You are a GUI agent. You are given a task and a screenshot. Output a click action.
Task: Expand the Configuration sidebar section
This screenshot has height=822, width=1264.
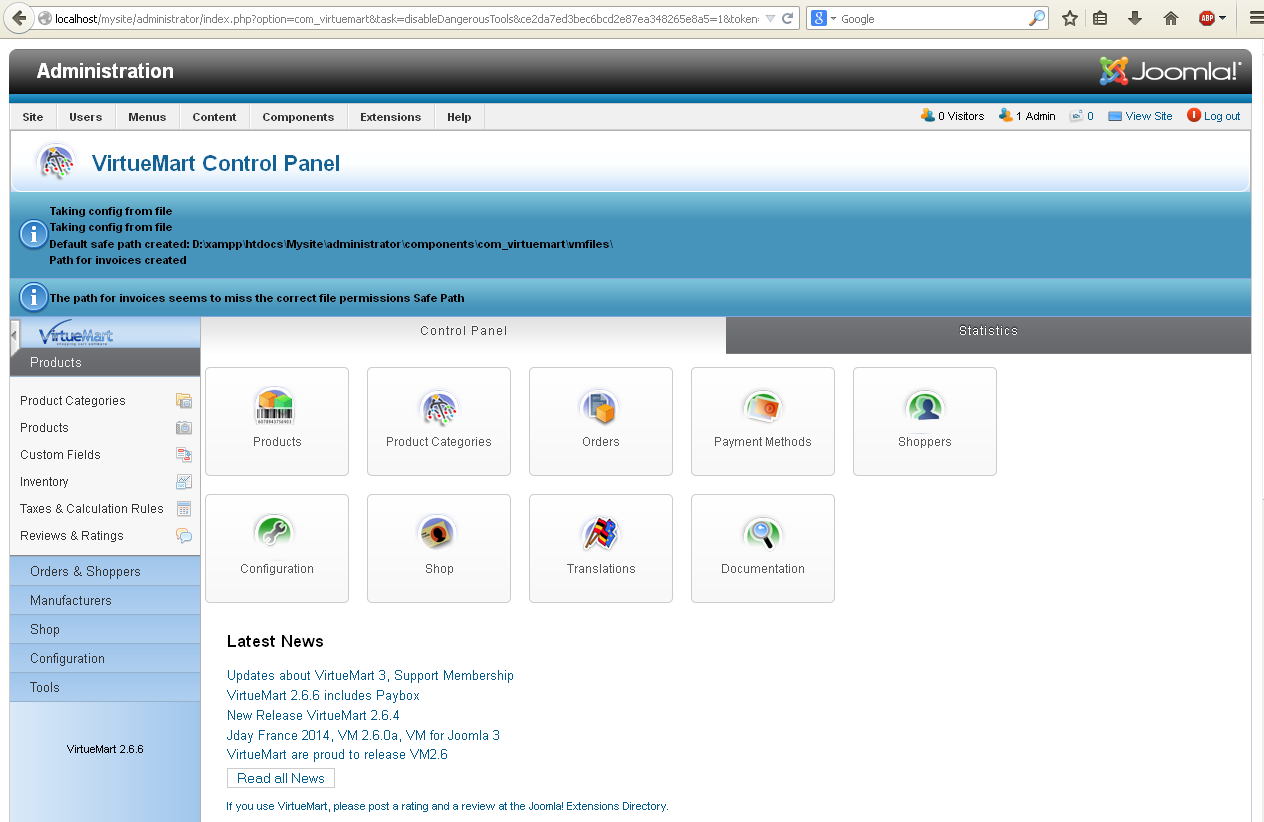coord(105,659)
